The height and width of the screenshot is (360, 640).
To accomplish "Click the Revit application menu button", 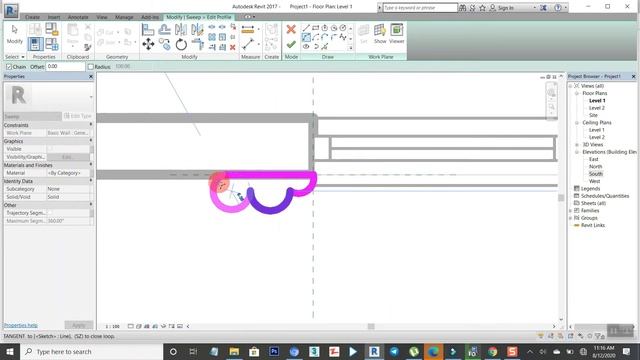I will (11, 10).
